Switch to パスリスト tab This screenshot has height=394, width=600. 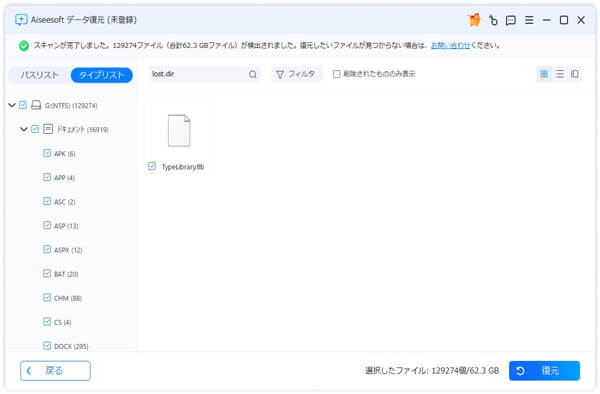39,75
